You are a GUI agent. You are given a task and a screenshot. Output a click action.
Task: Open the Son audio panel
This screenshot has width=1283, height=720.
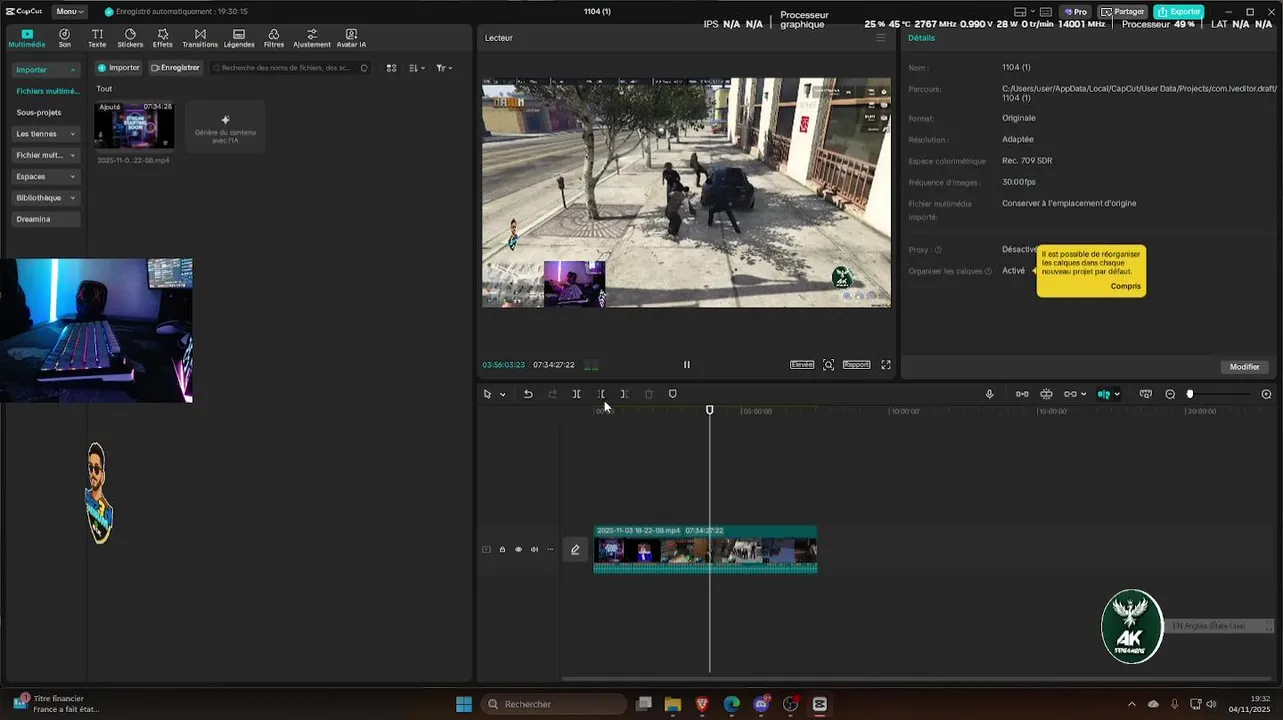64,38
